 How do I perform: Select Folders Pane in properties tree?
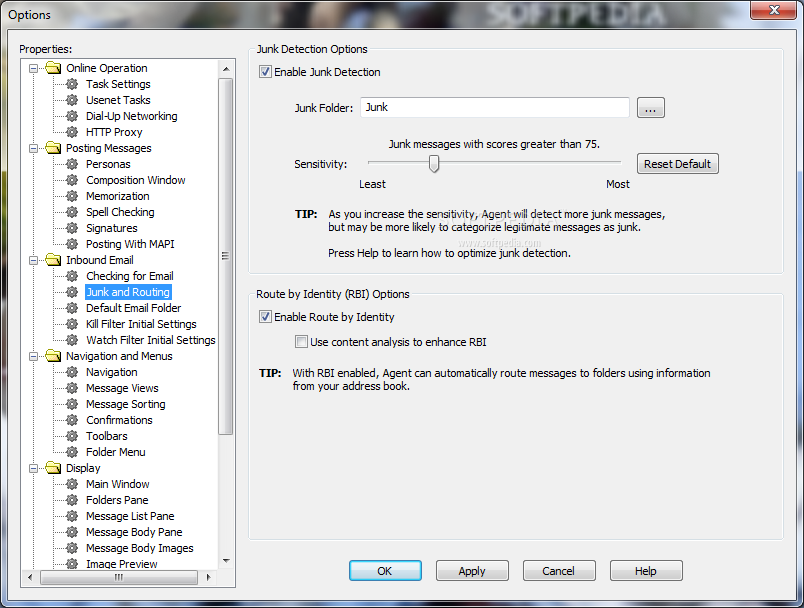click(117, 500)
